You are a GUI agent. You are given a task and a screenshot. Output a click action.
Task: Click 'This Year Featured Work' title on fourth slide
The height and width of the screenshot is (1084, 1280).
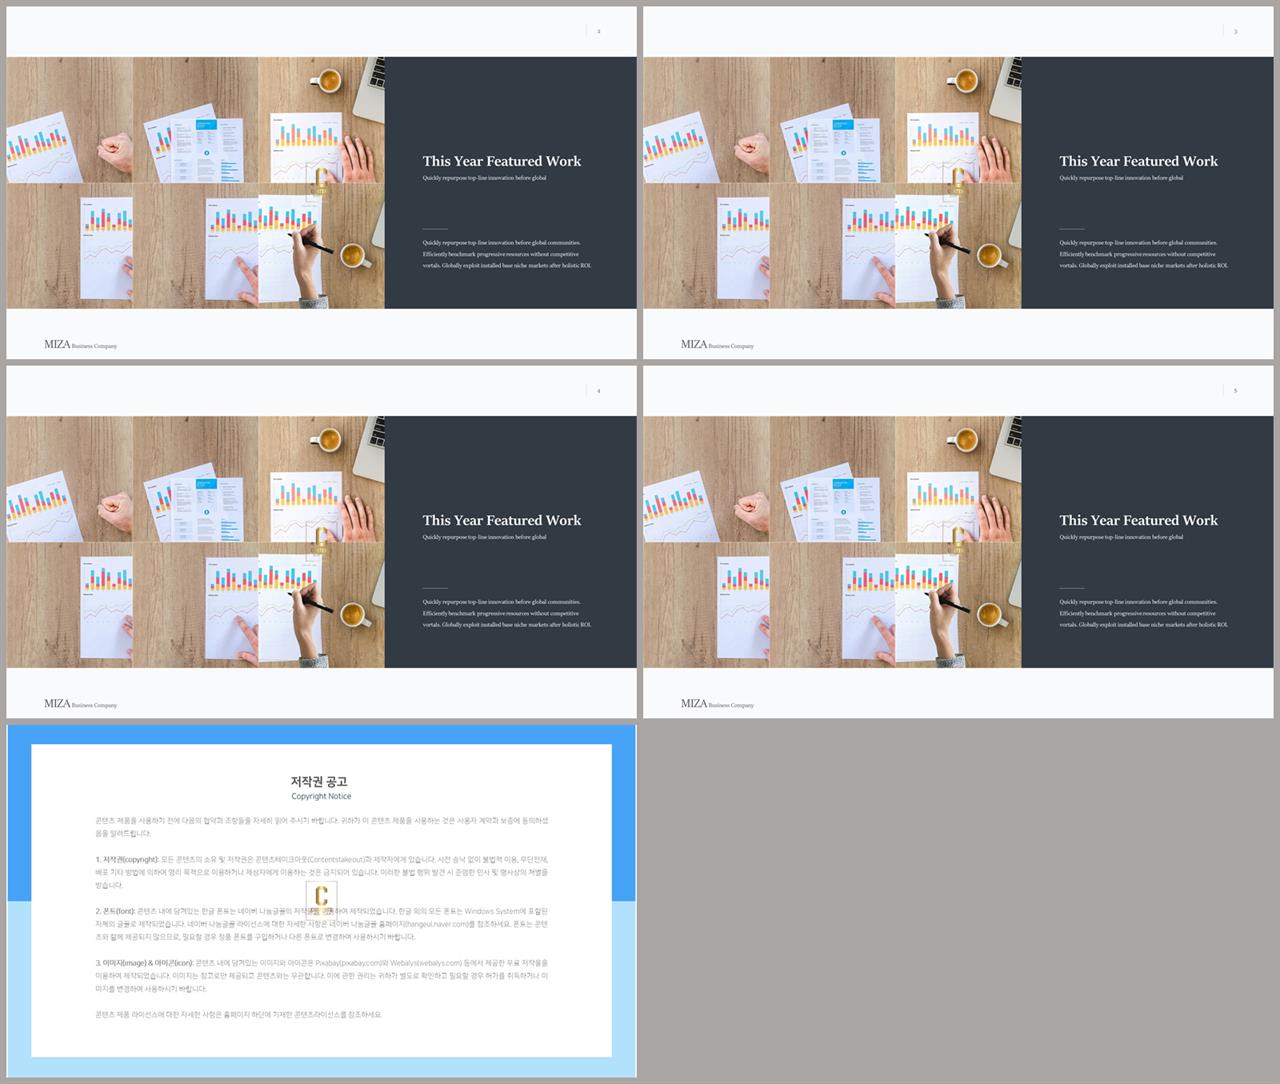[1138, 520]
